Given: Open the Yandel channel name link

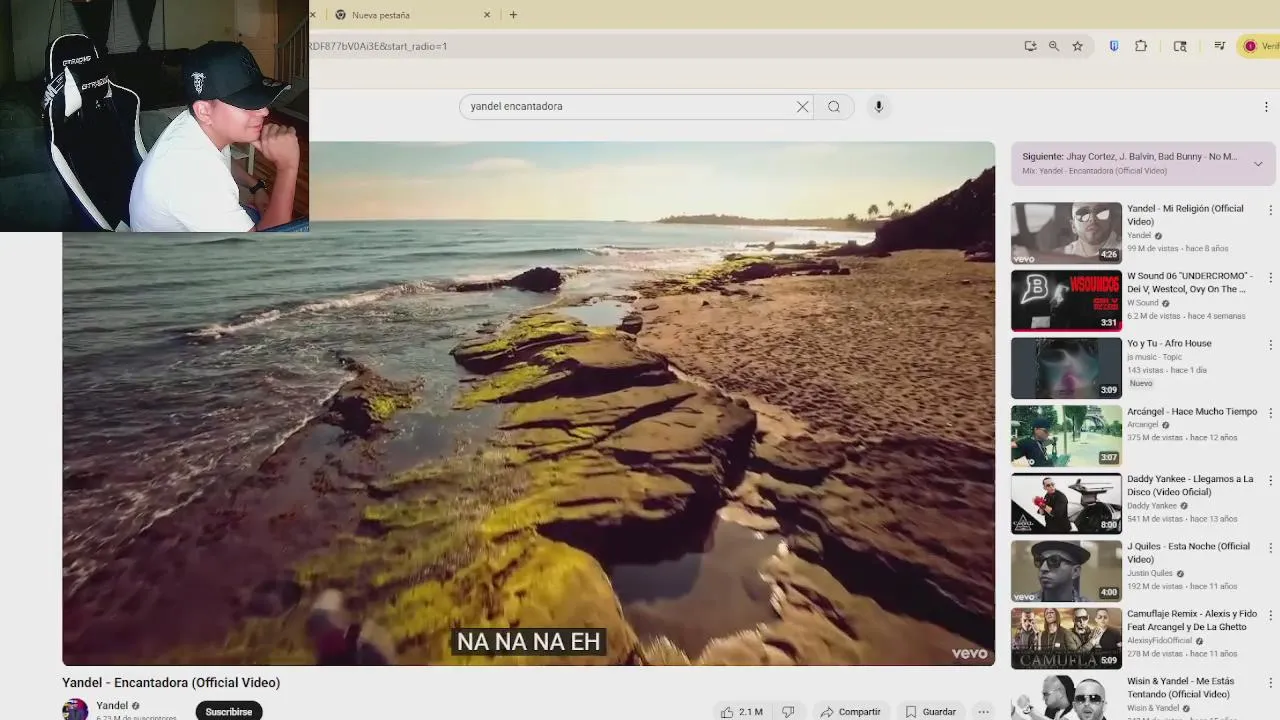Looking at the screenshot, I should pyautogui.click(x=112, y=706).
